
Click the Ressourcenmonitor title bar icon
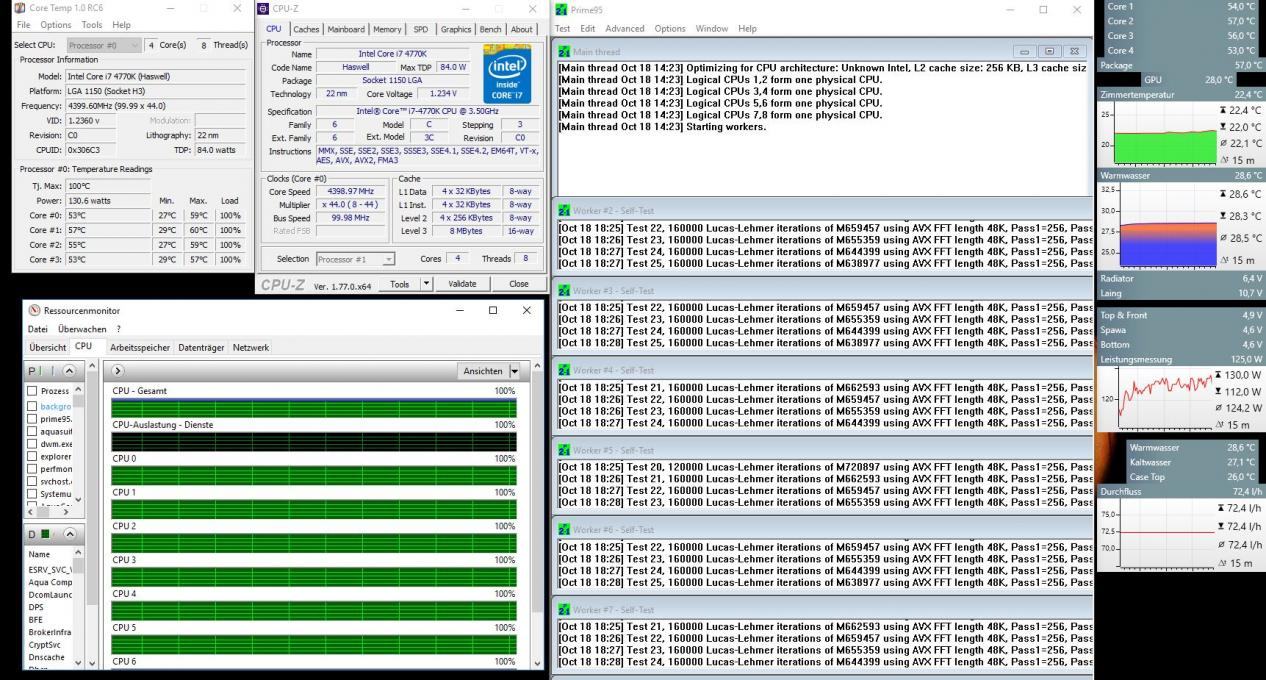click(35, 311)
